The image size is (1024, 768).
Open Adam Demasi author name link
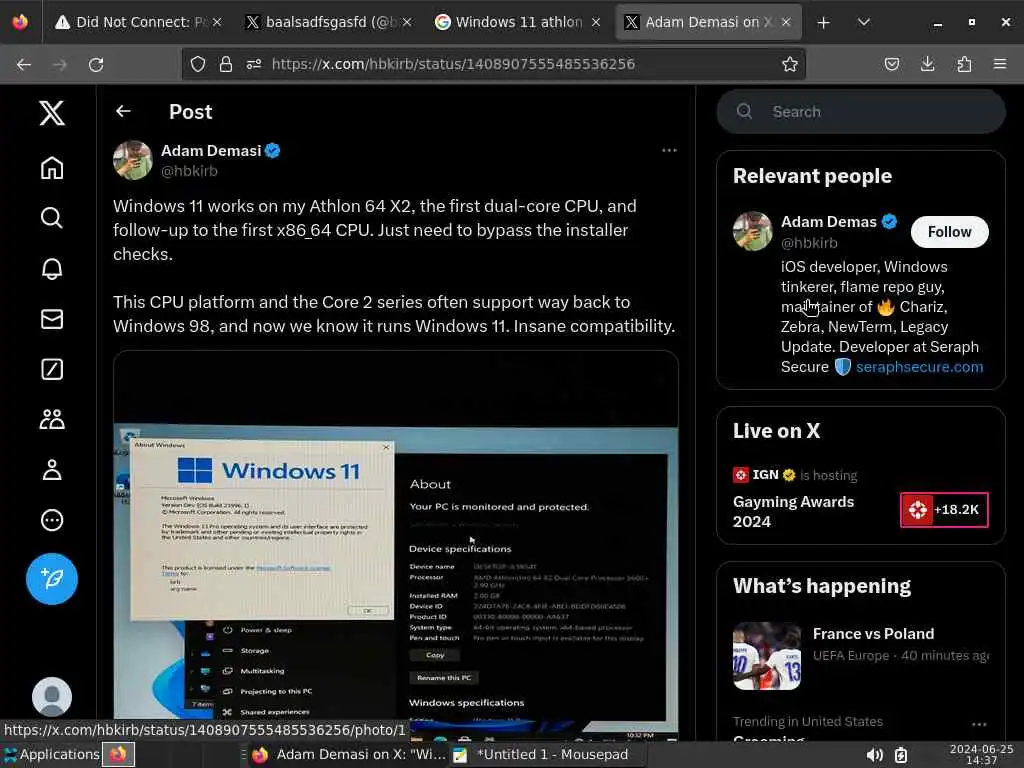[x=211, y=151]
